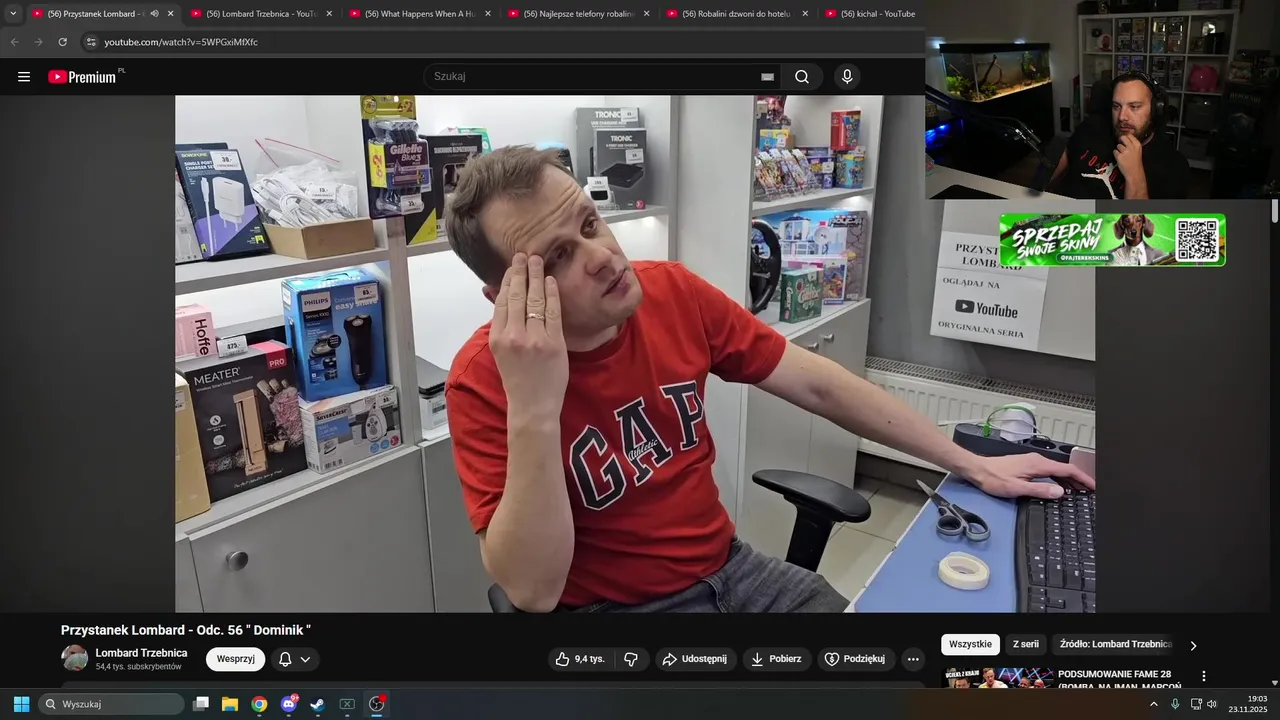Open Lombard Trzebnica channel name link
This screenshot has width=1280, height=720.
click(141, 653)
